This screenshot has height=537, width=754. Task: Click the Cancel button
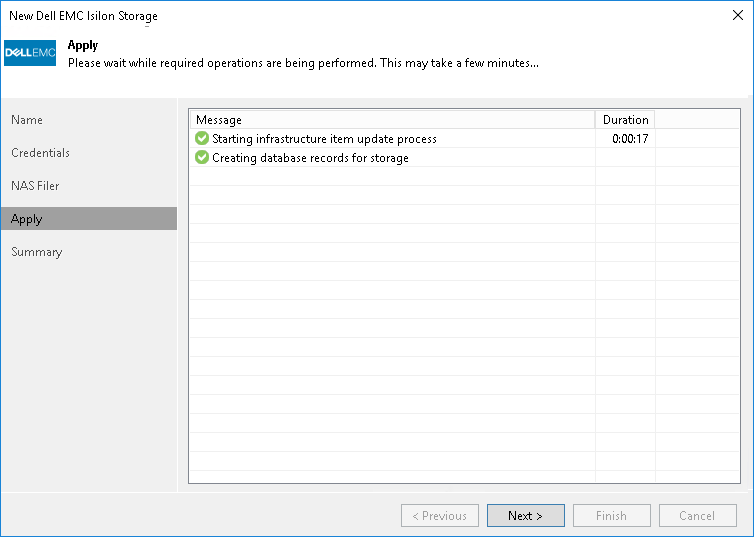click(x=697, y=516)
